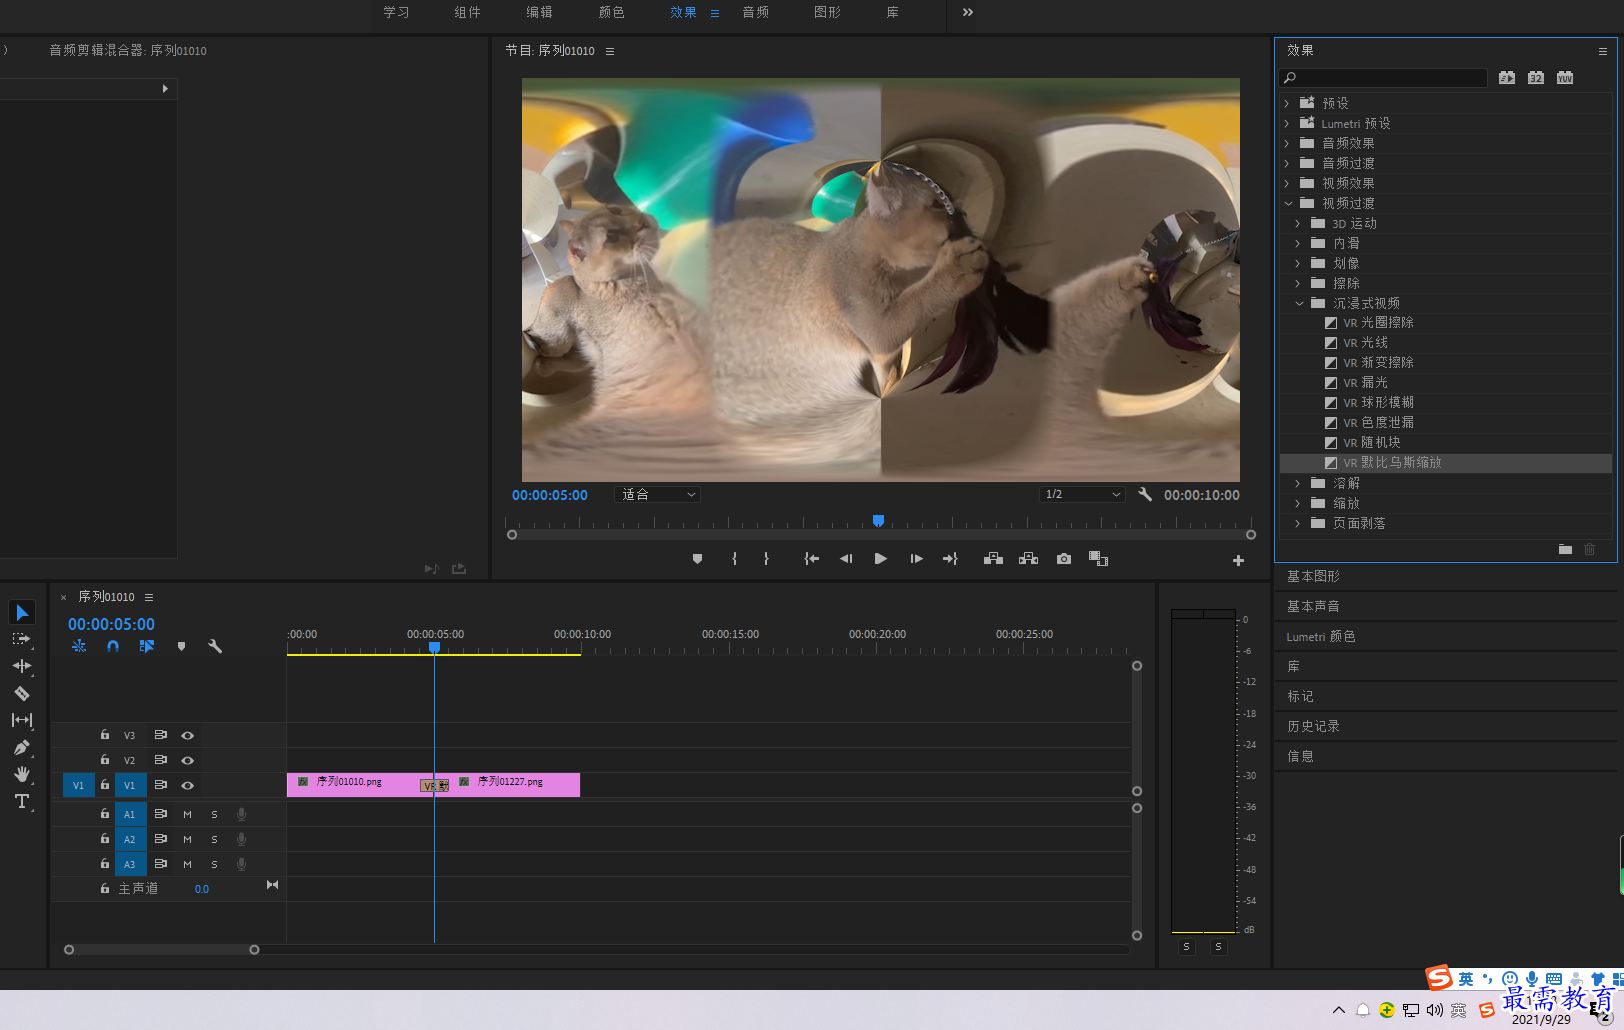Image resolution: width=1624 pixels, height=1030 pixels.
Task: Click the Extract button
Action: coord(1028,559)
